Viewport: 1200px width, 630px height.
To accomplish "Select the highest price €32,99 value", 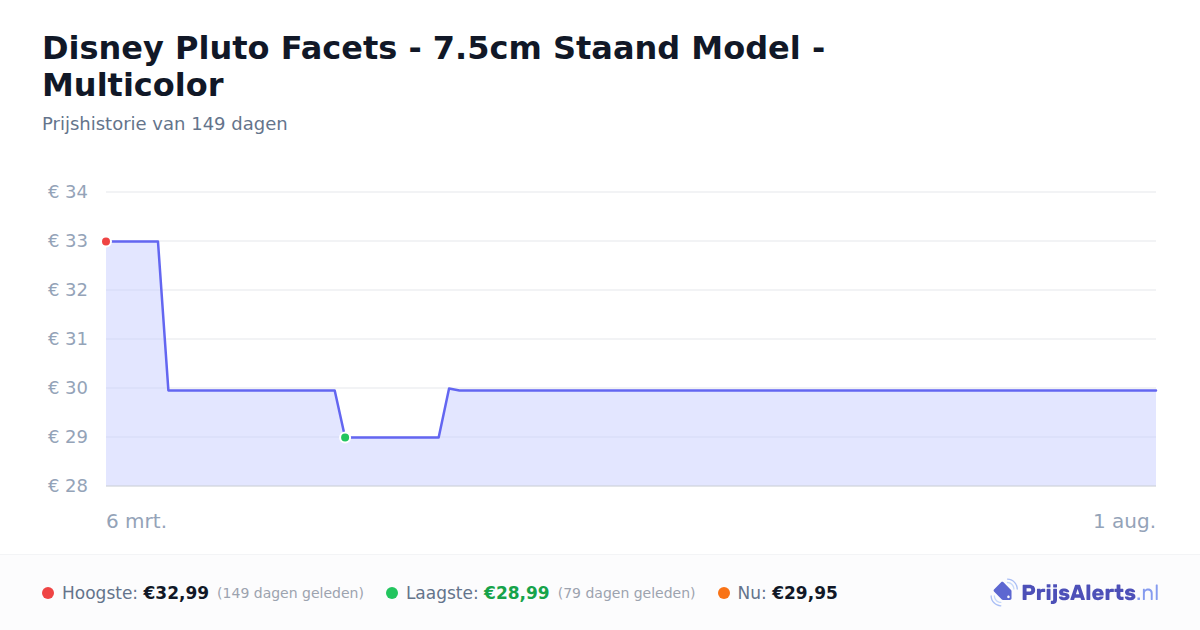I will (176, 593).
